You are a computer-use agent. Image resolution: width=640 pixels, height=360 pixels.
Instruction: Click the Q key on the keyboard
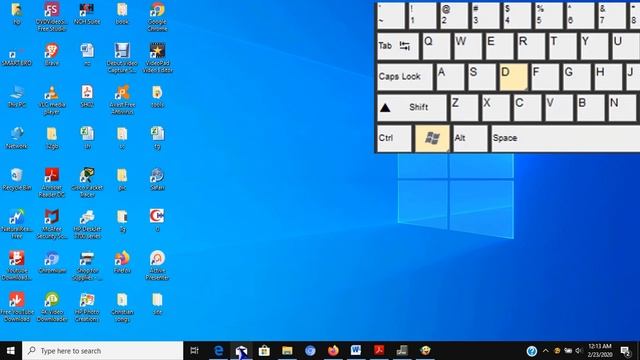(x=436, y=46)
